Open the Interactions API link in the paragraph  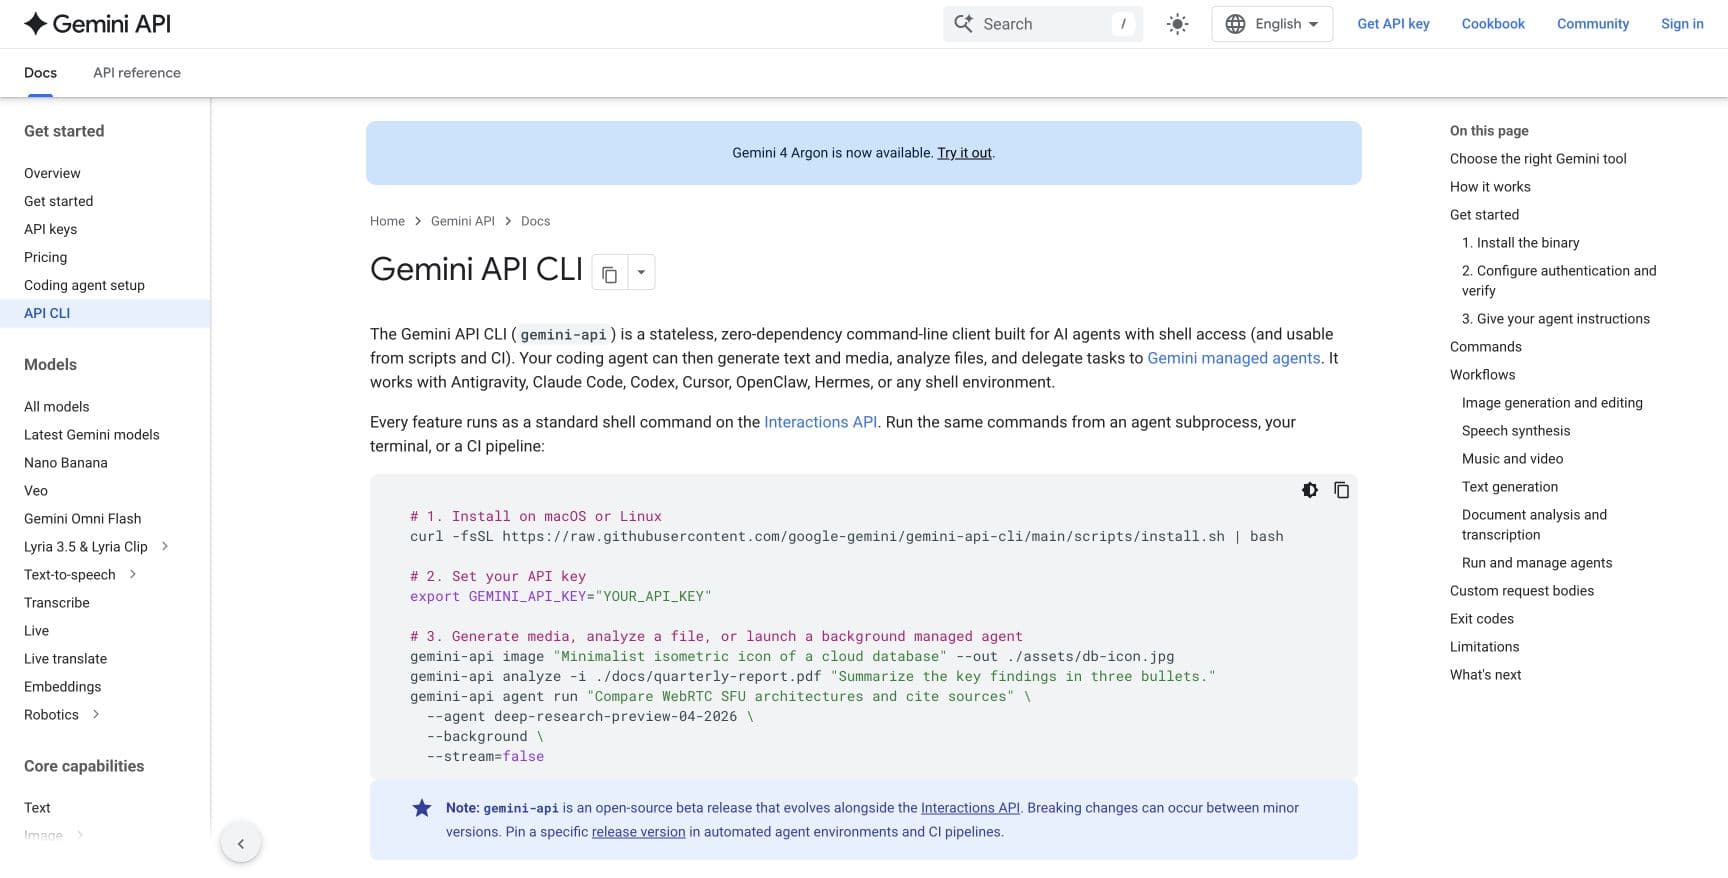pos(820,422)
